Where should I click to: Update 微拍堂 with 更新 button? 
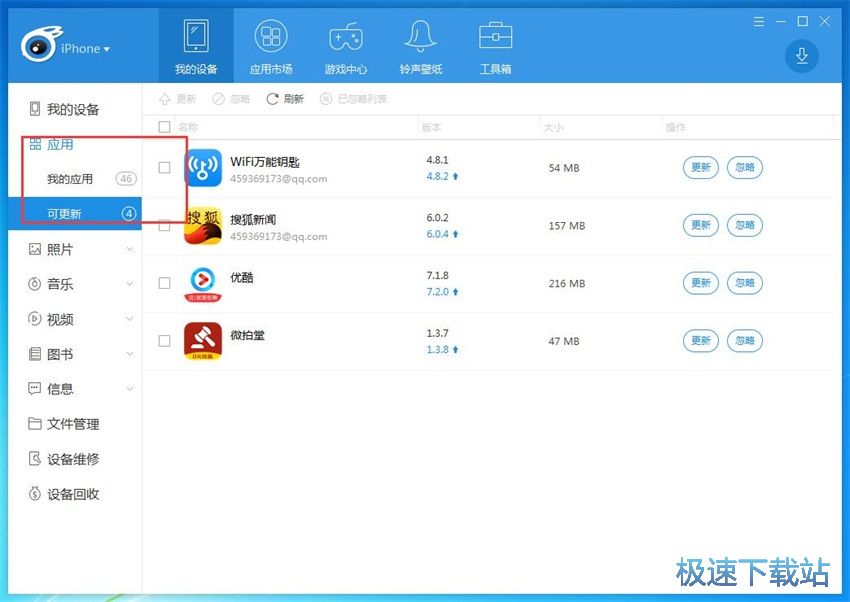[701, 341]
